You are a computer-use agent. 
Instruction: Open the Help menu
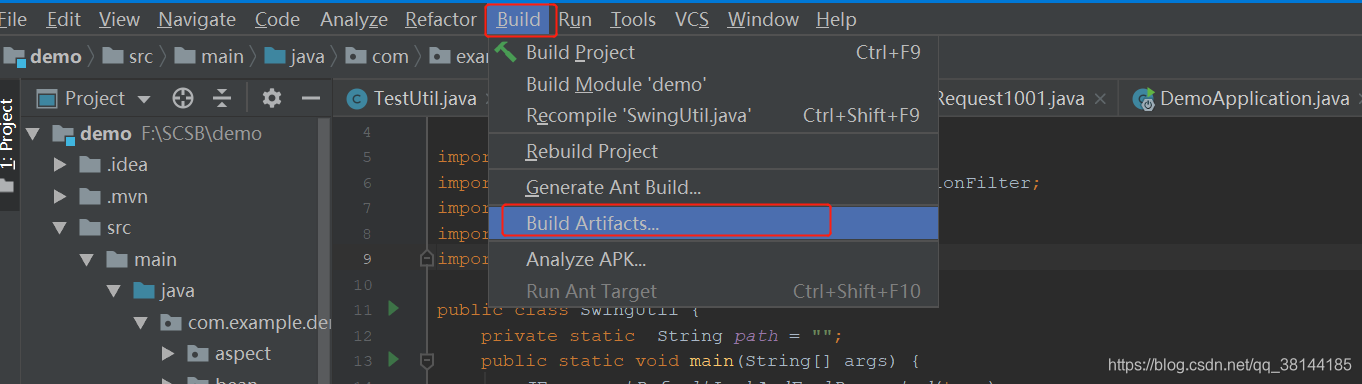pyautogui.click(x=836, y=19)
